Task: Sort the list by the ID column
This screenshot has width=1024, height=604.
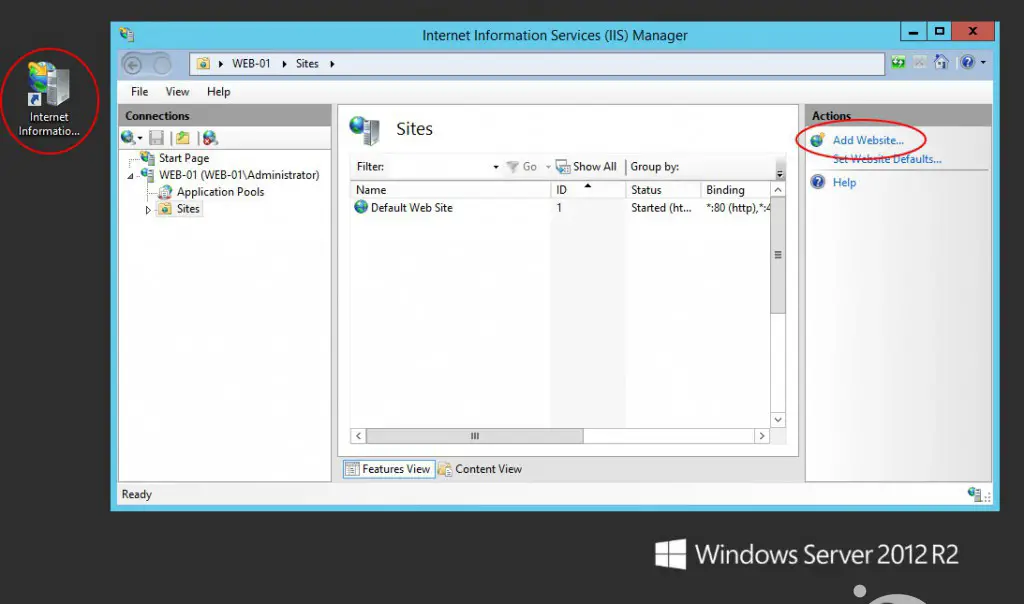Action: [588, 189]
